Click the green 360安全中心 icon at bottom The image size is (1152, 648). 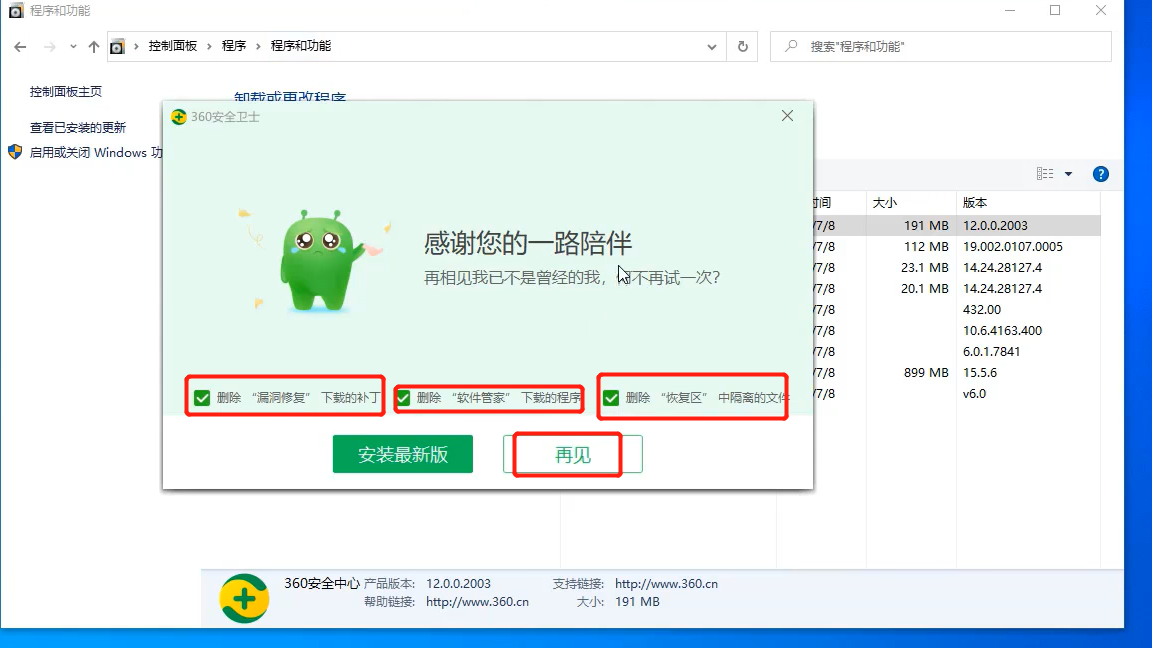pyautogui.click(x=241, y=593)
